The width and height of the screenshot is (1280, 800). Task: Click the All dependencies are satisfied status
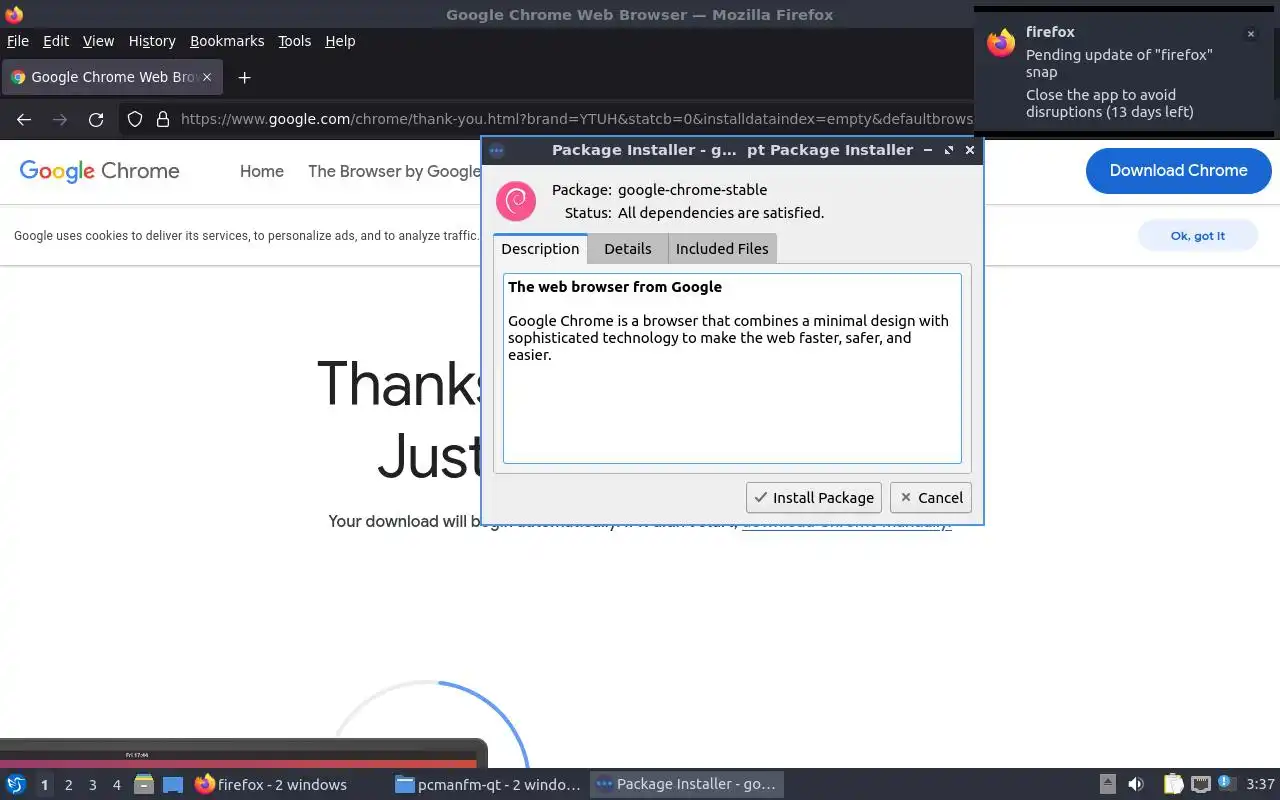pyautogui.click(x=721, y=213)
